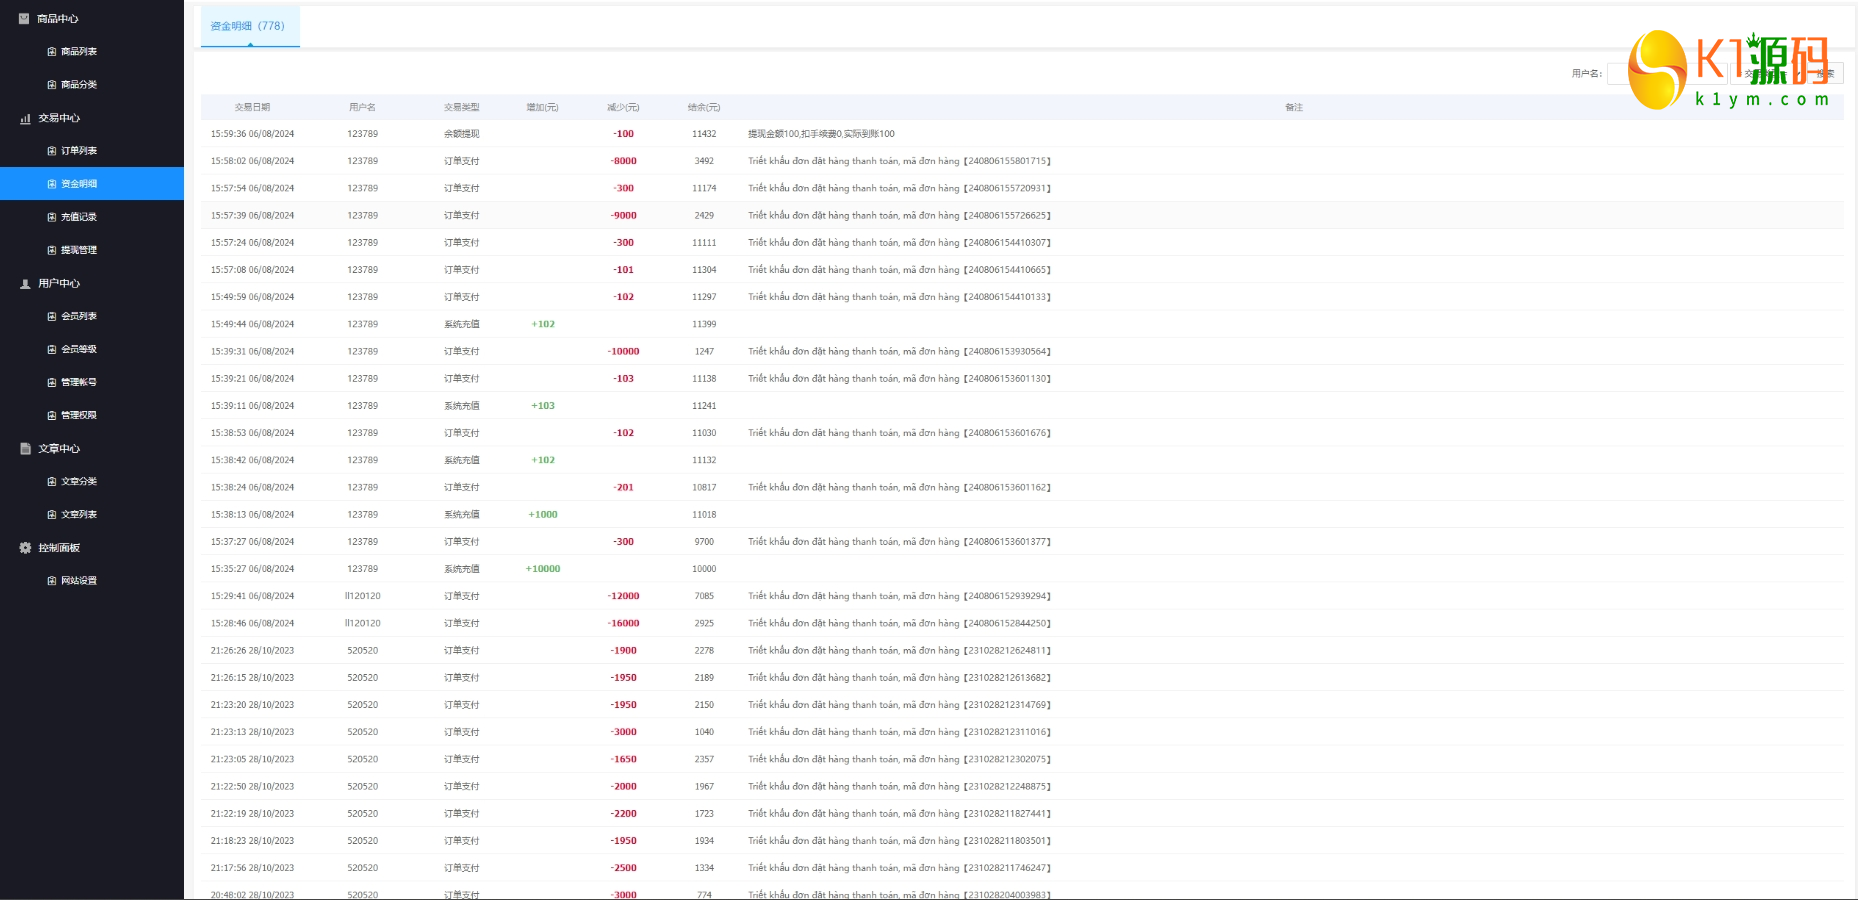Open 商品列表 in the sidebar

(78, 52)
